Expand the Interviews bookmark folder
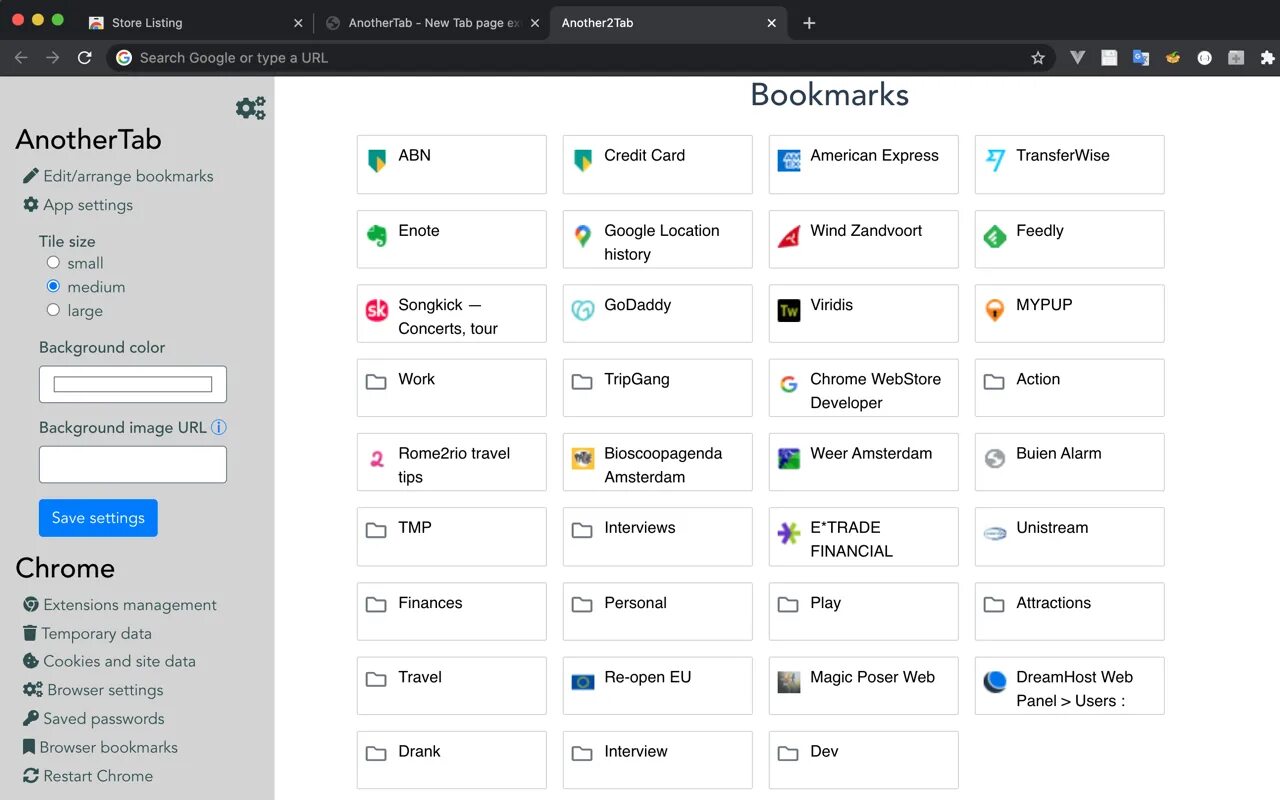This screenshot has width=1280, height=800. tap(658, 537)
